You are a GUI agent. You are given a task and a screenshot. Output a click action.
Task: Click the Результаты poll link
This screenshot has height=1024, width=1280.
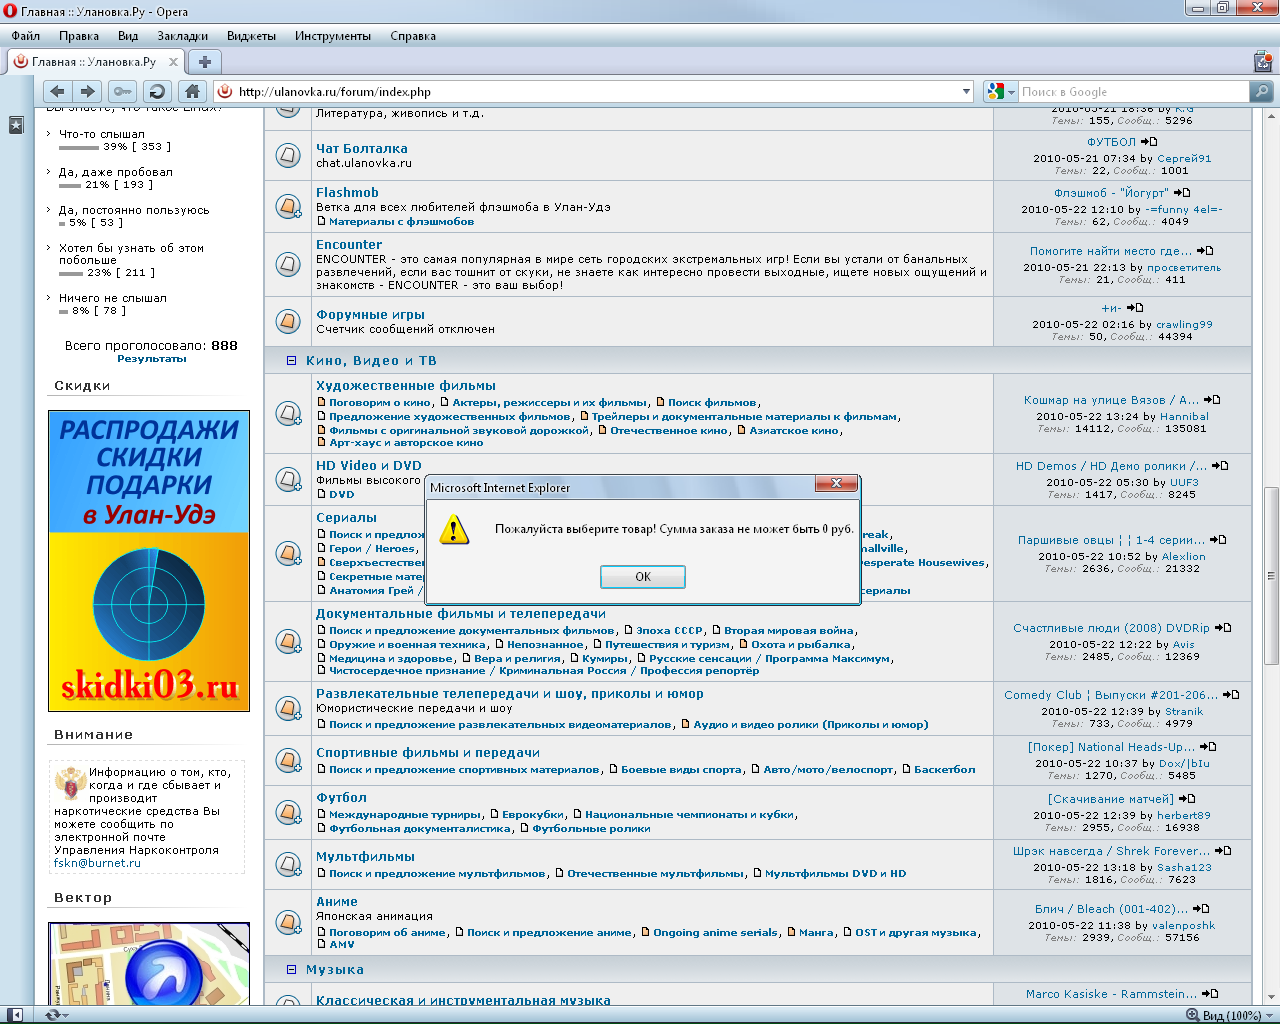point(151,359)
